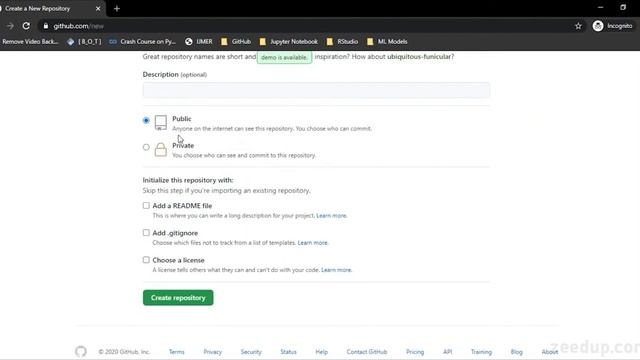The image size is (640, 360).
Task: Select the Public radio button
Action: point(146,120)
